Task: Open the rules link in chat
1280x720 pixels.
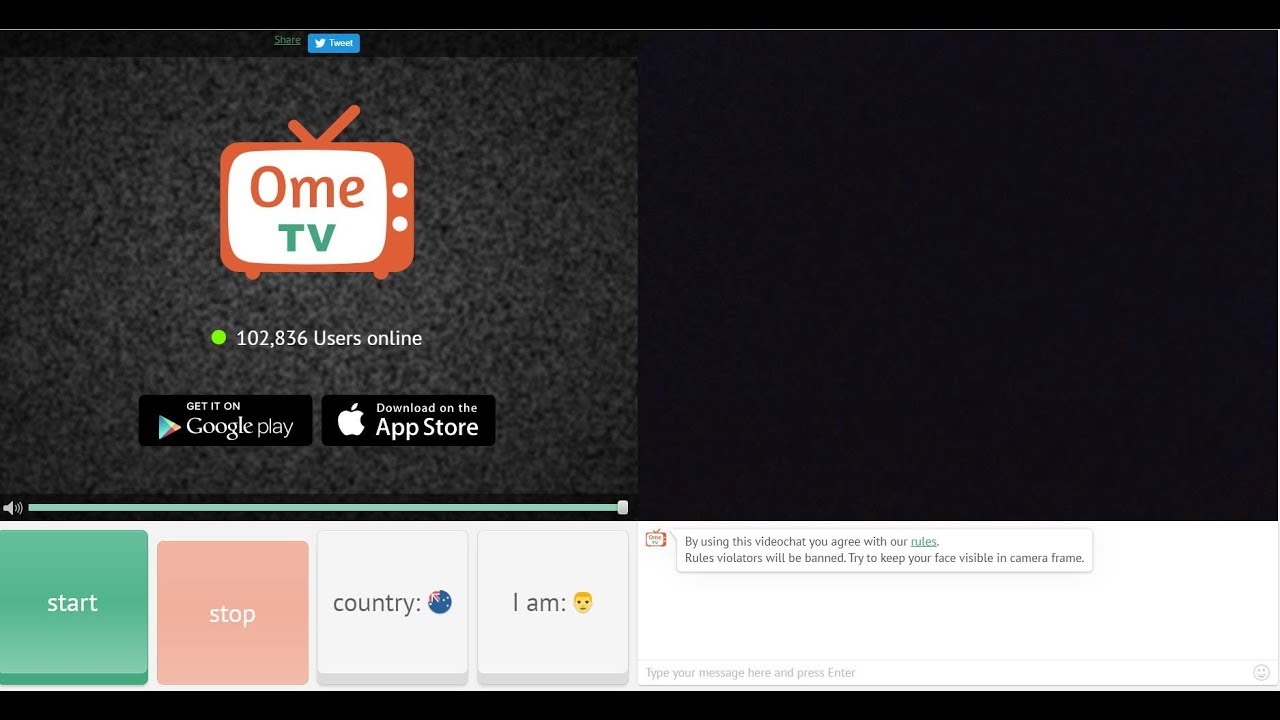Action: (x=923, y=542)
